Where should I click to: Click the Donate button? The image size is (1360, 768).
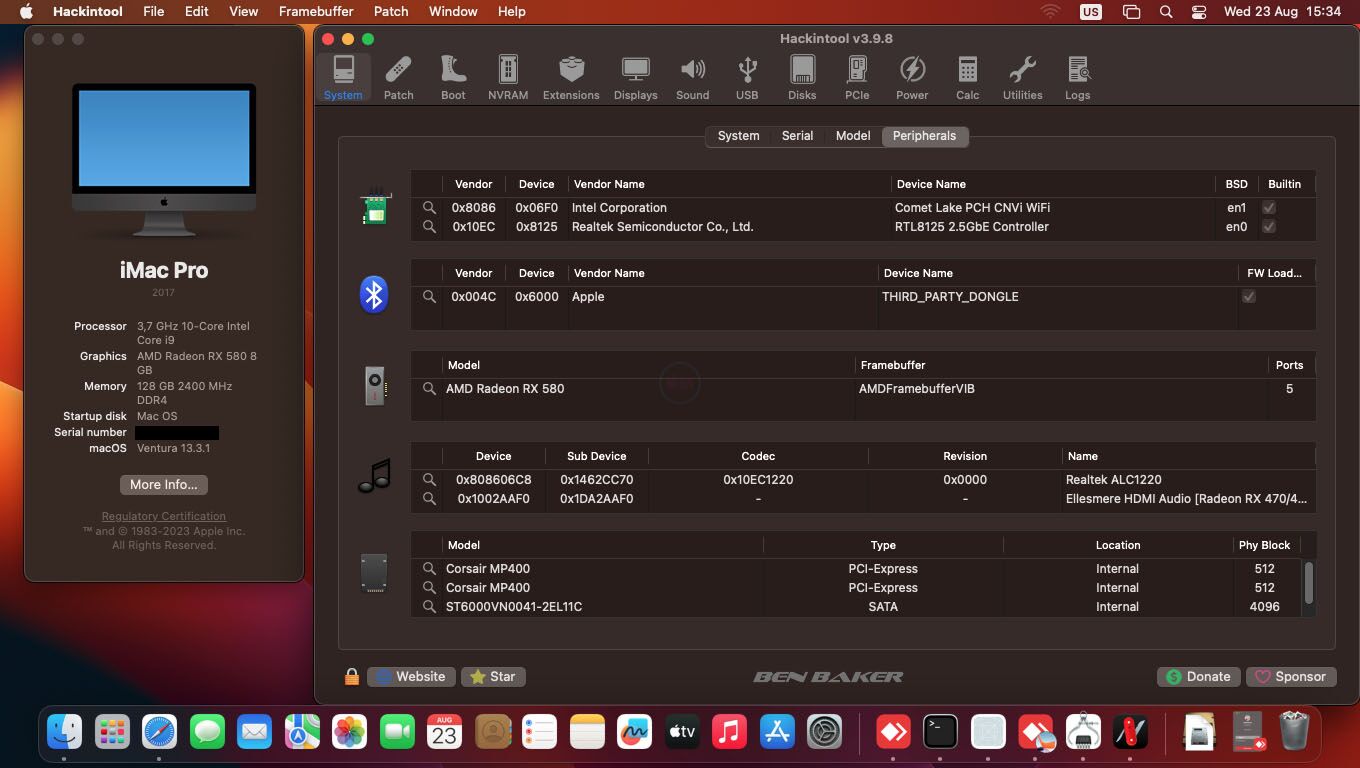point(1198,677)
